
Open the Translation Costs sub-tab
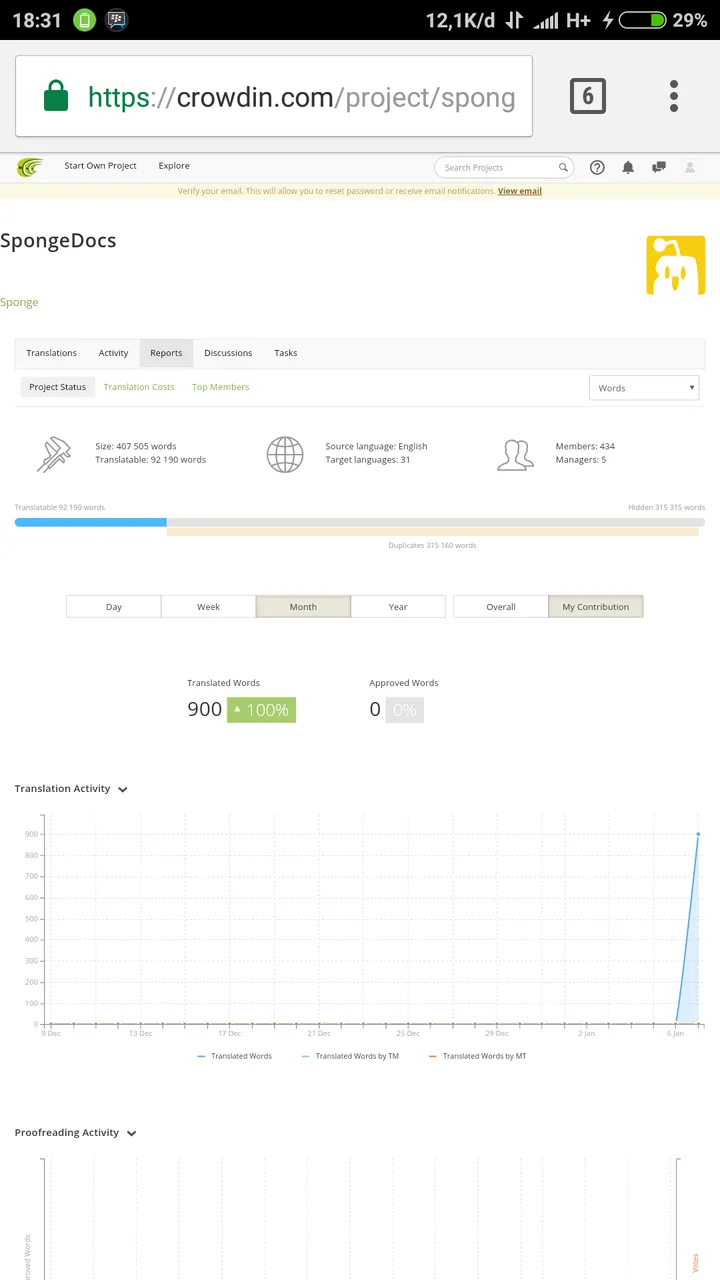139,387
